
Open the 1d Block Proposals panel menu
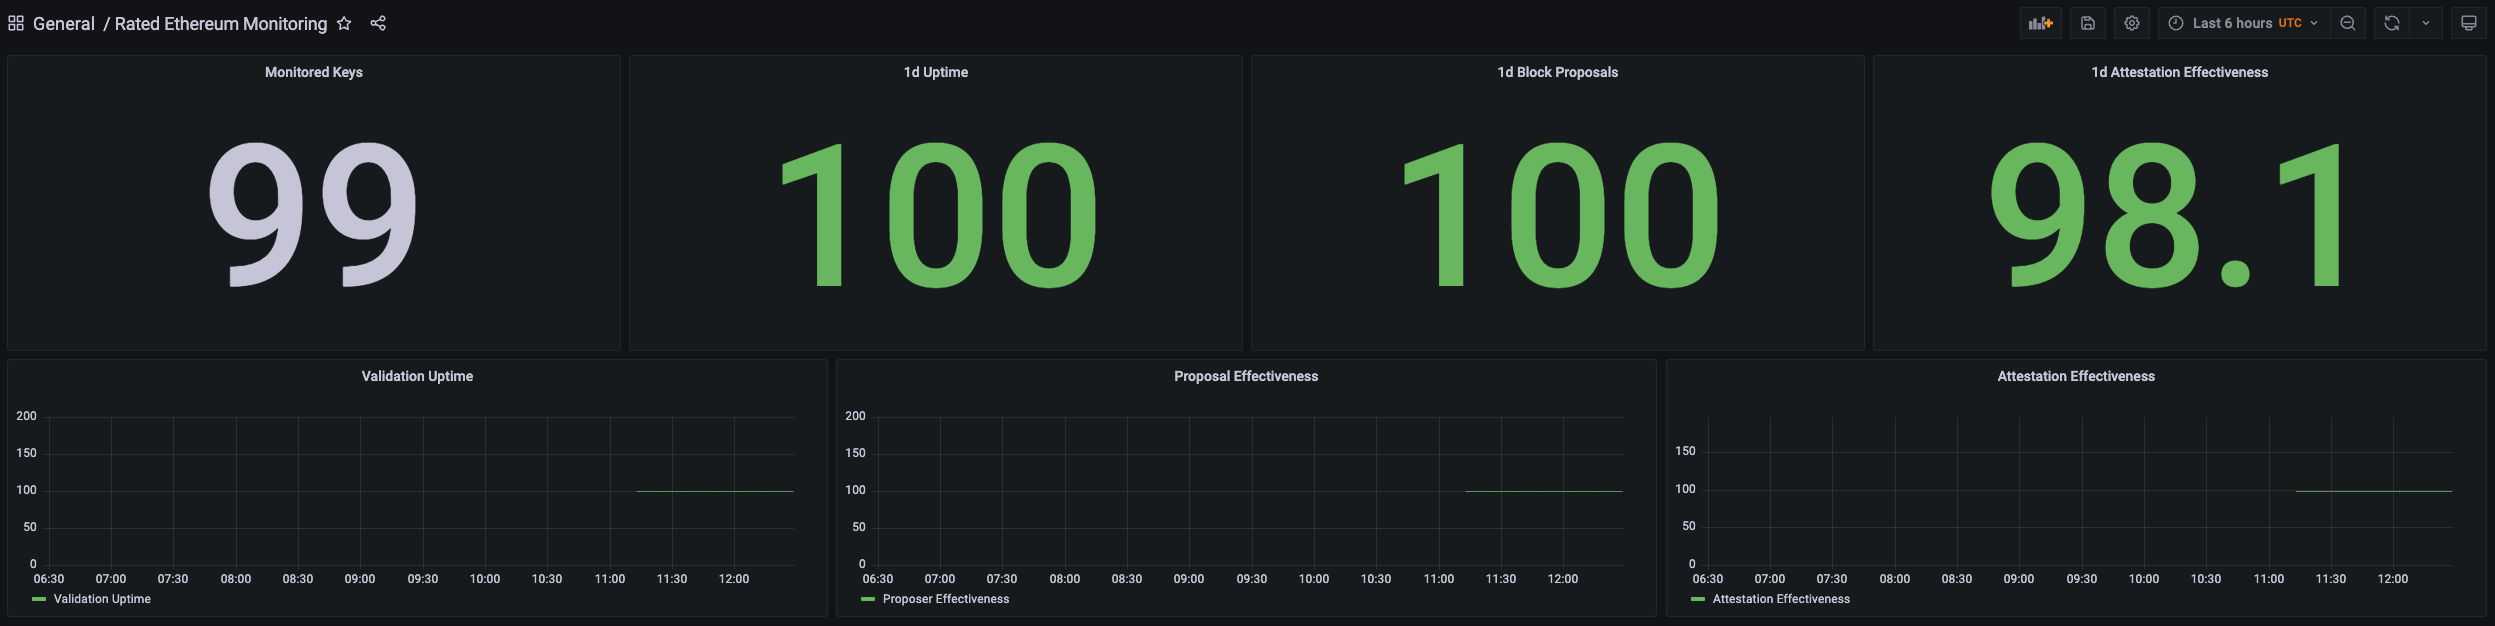point(1558,72)
